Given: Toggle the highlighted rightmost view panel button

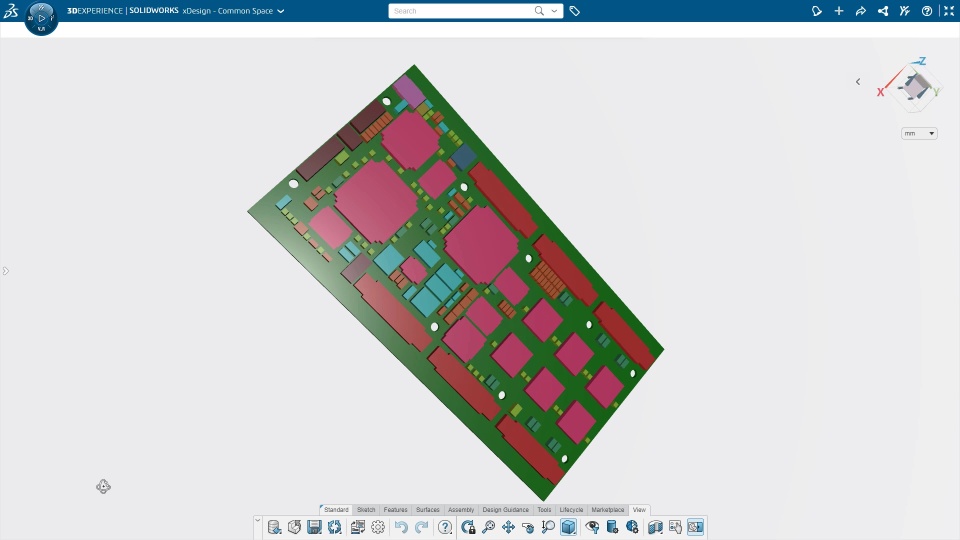Looking at the screenshot, I should coord(696,527).
